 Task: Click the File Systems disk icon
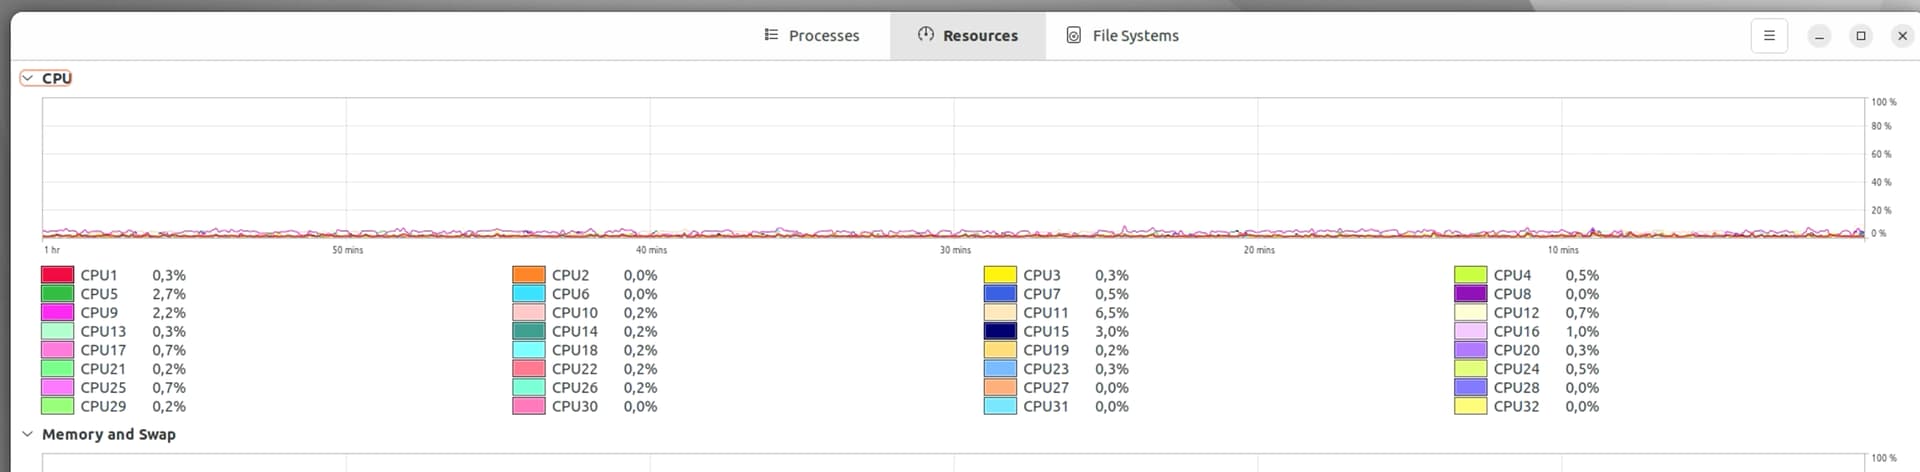[x=1073, y=35]
